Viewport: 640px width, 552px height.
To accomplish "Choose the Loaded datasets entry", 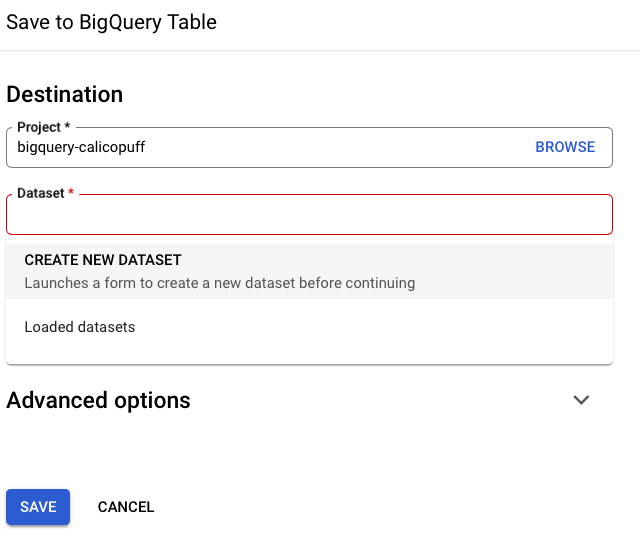I will (x=80, y=327).
